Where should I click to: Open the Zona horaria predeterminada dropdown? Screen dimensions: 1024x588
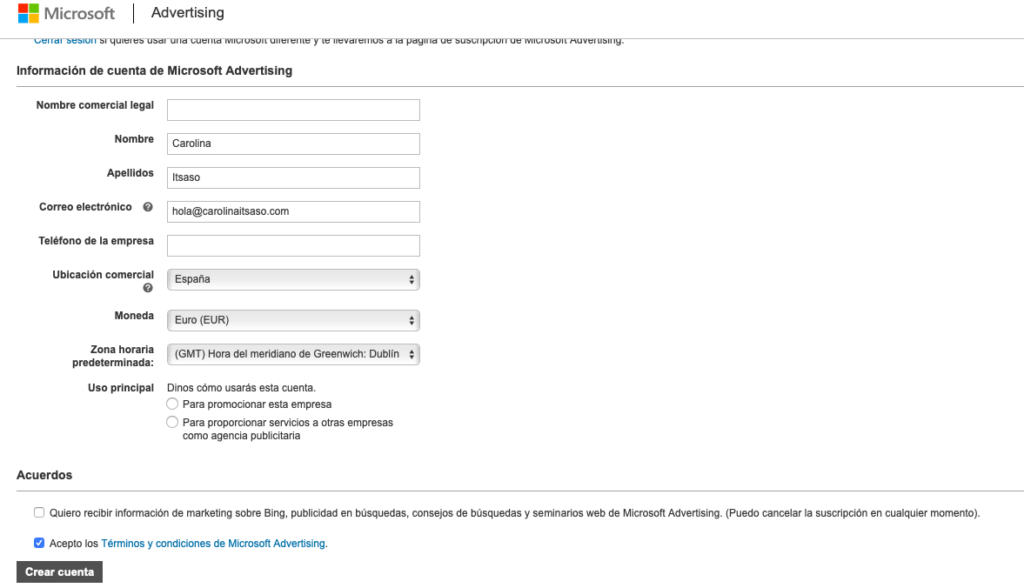click(293, 354)
